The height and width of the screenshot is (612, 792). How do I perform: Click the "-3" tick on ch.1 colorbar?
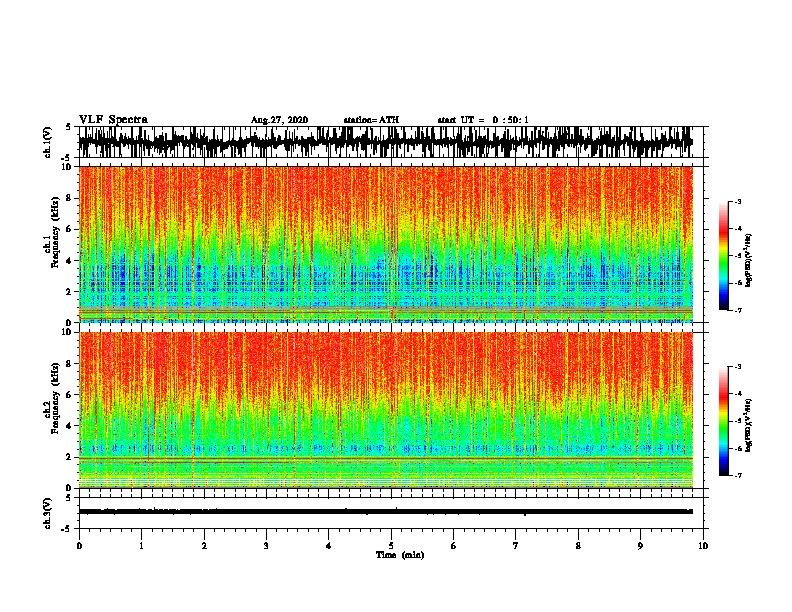click(737, 201)
